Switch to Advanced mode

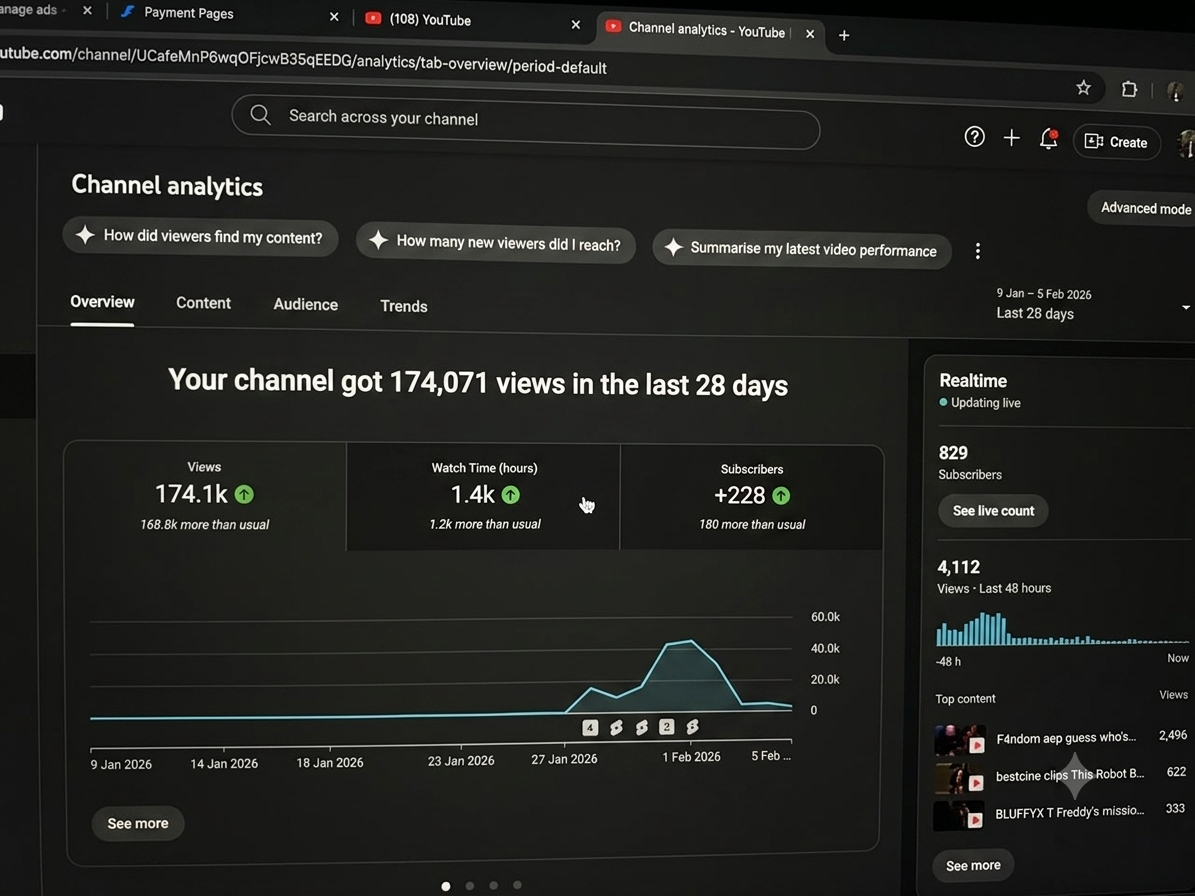click(1144, 208)
